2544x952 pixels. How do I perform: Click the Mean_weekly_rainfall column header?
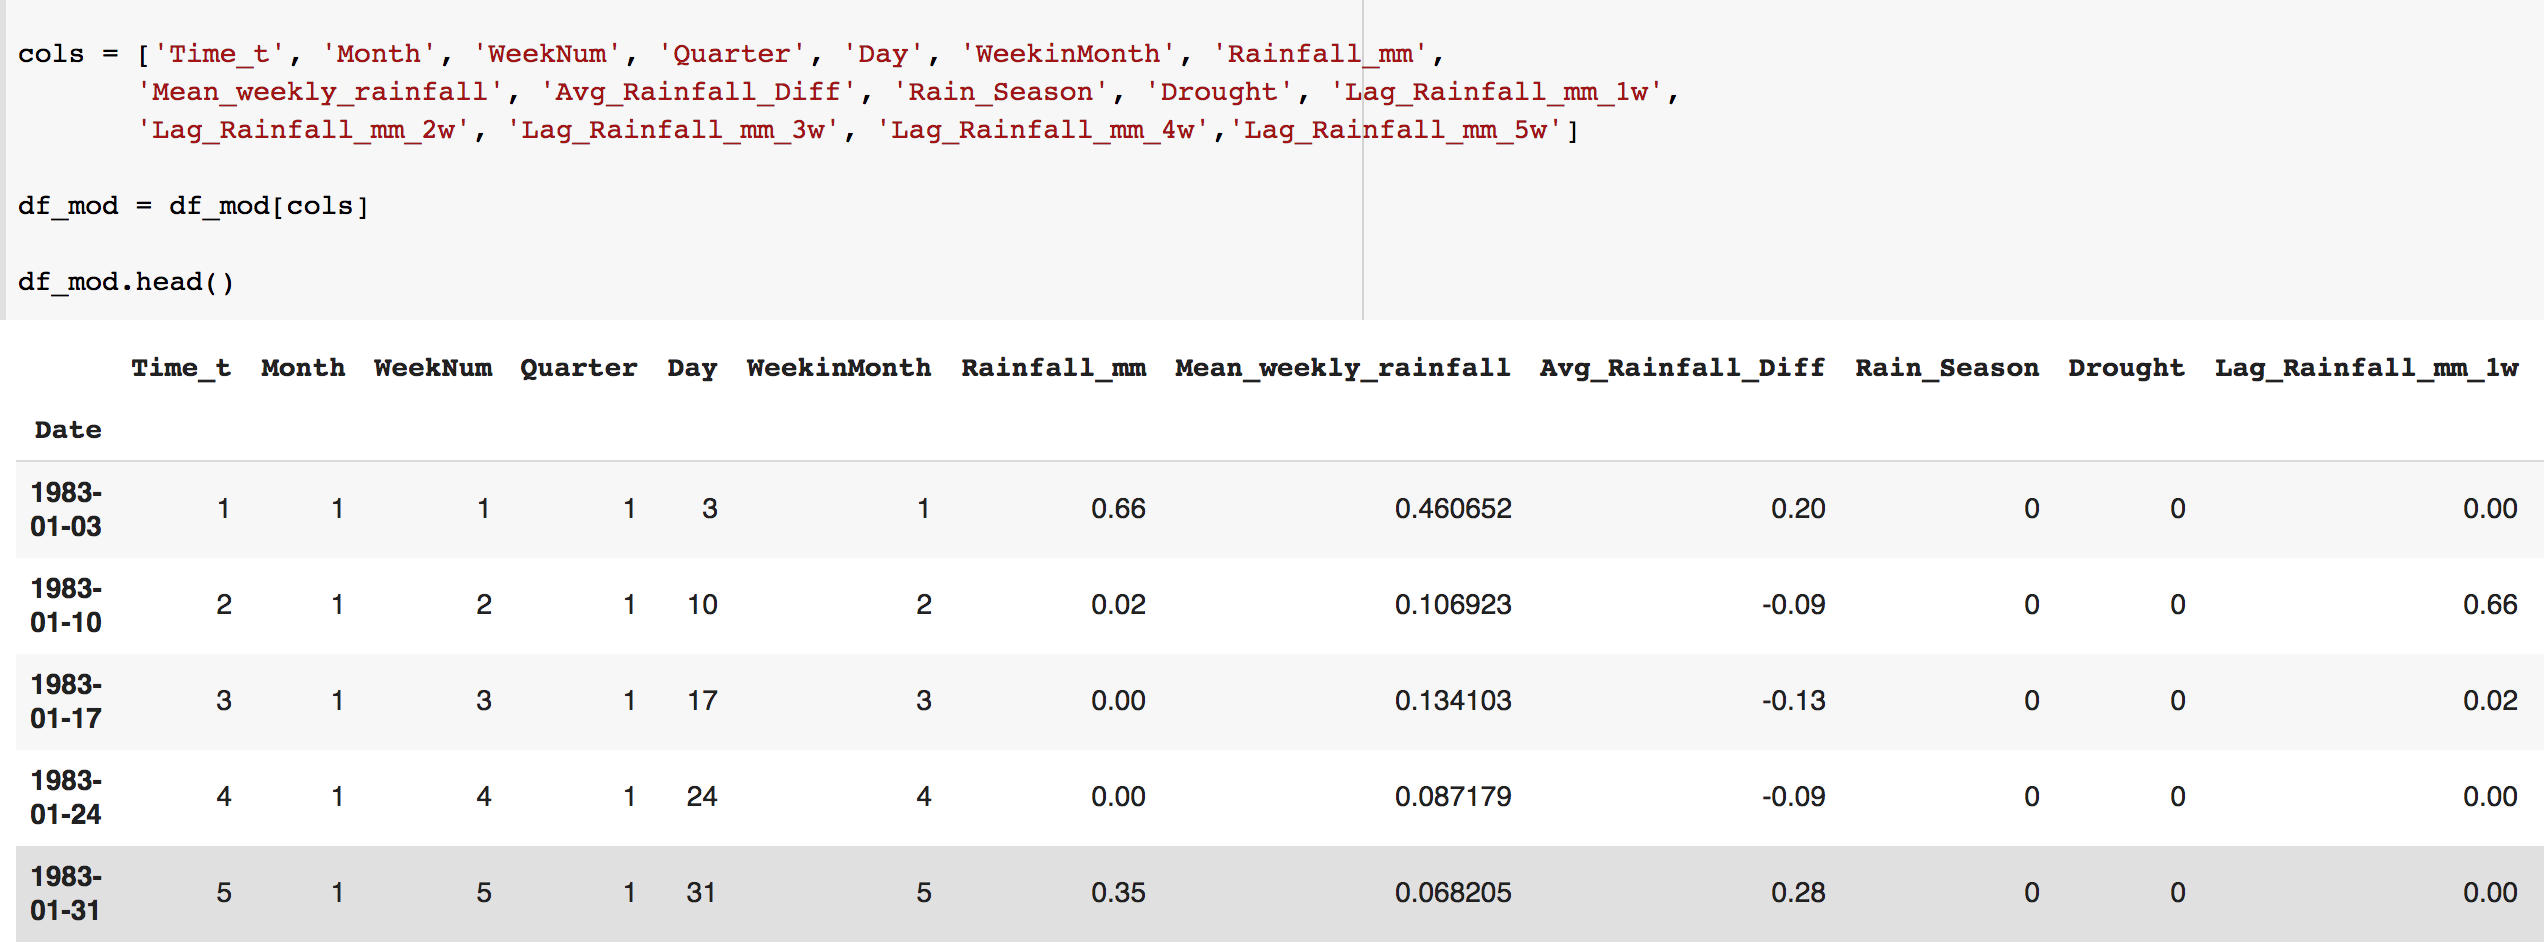(1342, 368)
